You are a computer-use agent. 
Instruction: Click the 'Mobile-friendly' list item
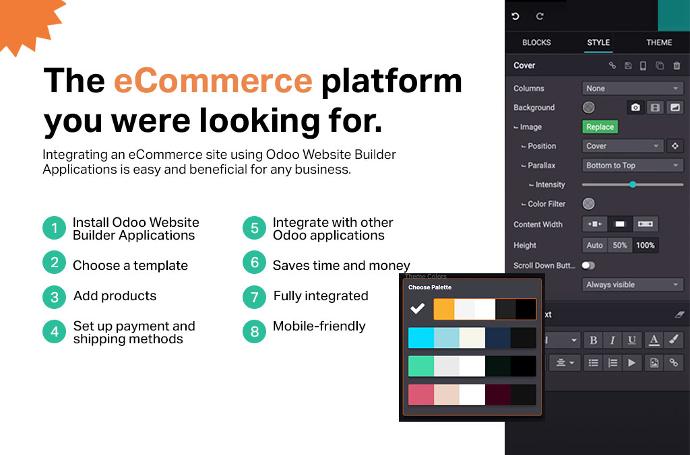click(x=319, y=326)
